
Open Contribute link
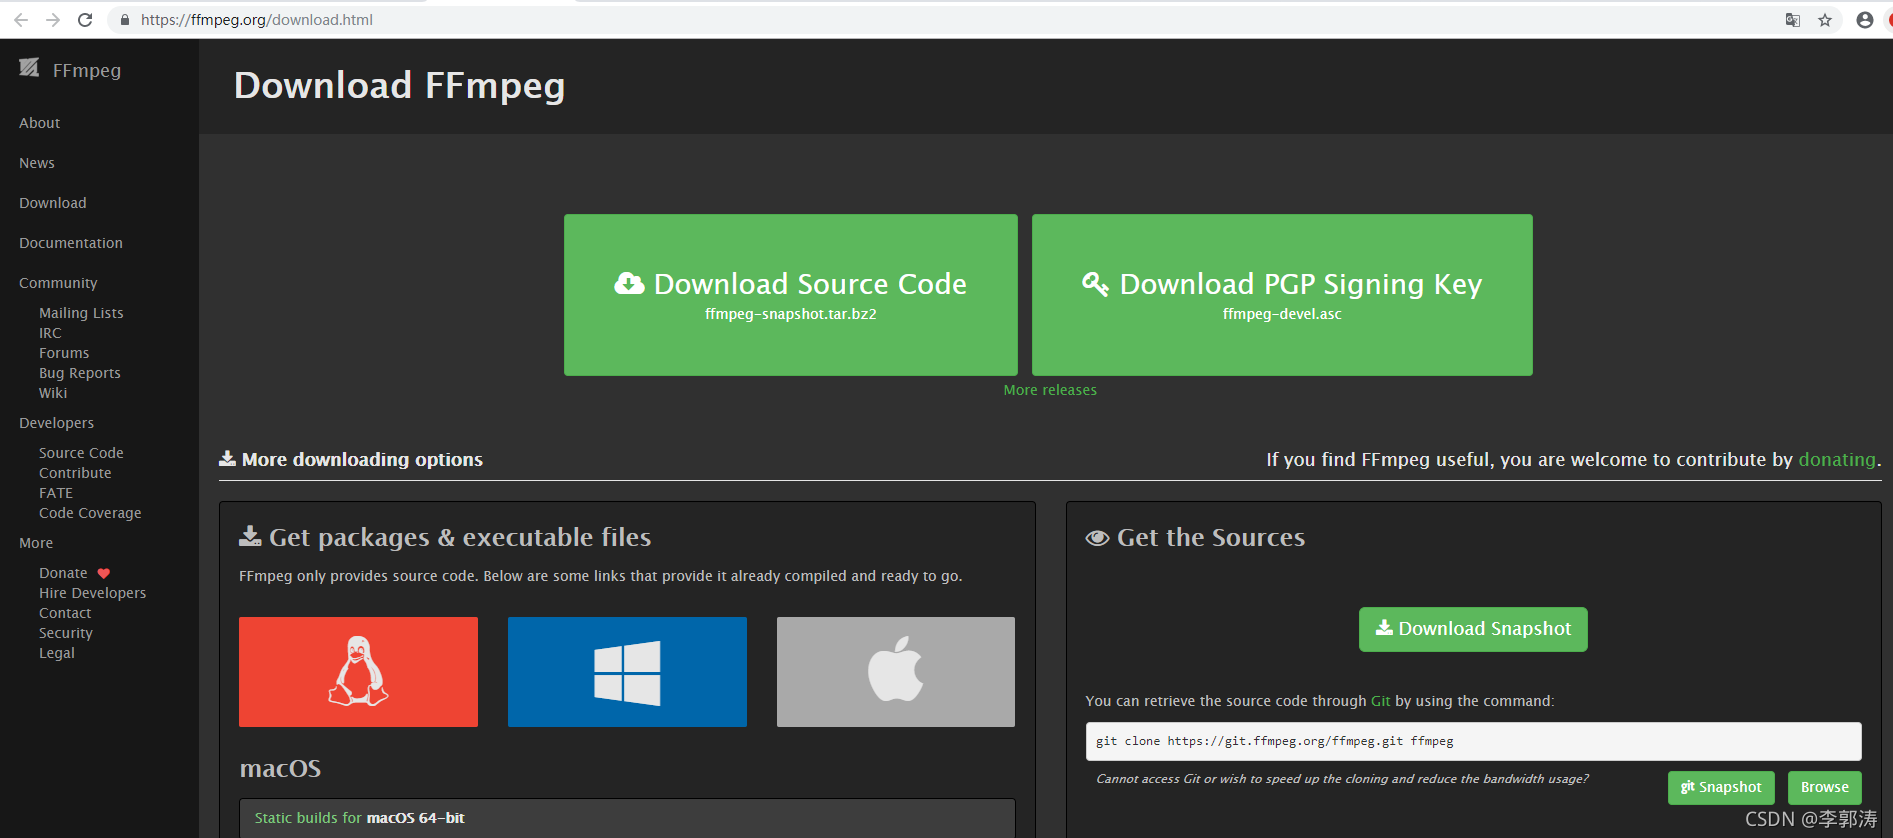pos(75,473)
